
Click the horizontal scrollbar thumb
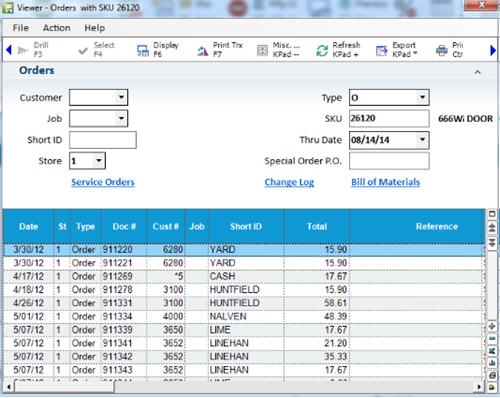(x=65, y=387)
